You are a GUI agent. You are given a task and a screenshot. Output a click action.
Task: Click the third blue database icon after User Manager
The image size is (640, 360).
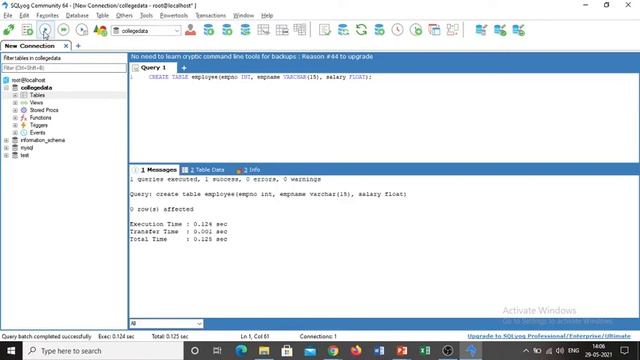pos(245,30)
